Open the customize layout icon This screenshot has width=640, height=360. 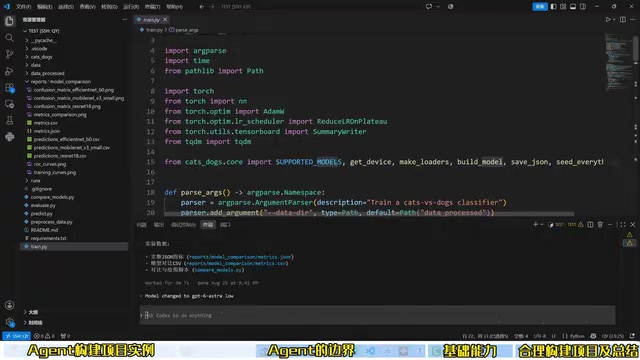[563, 7]
